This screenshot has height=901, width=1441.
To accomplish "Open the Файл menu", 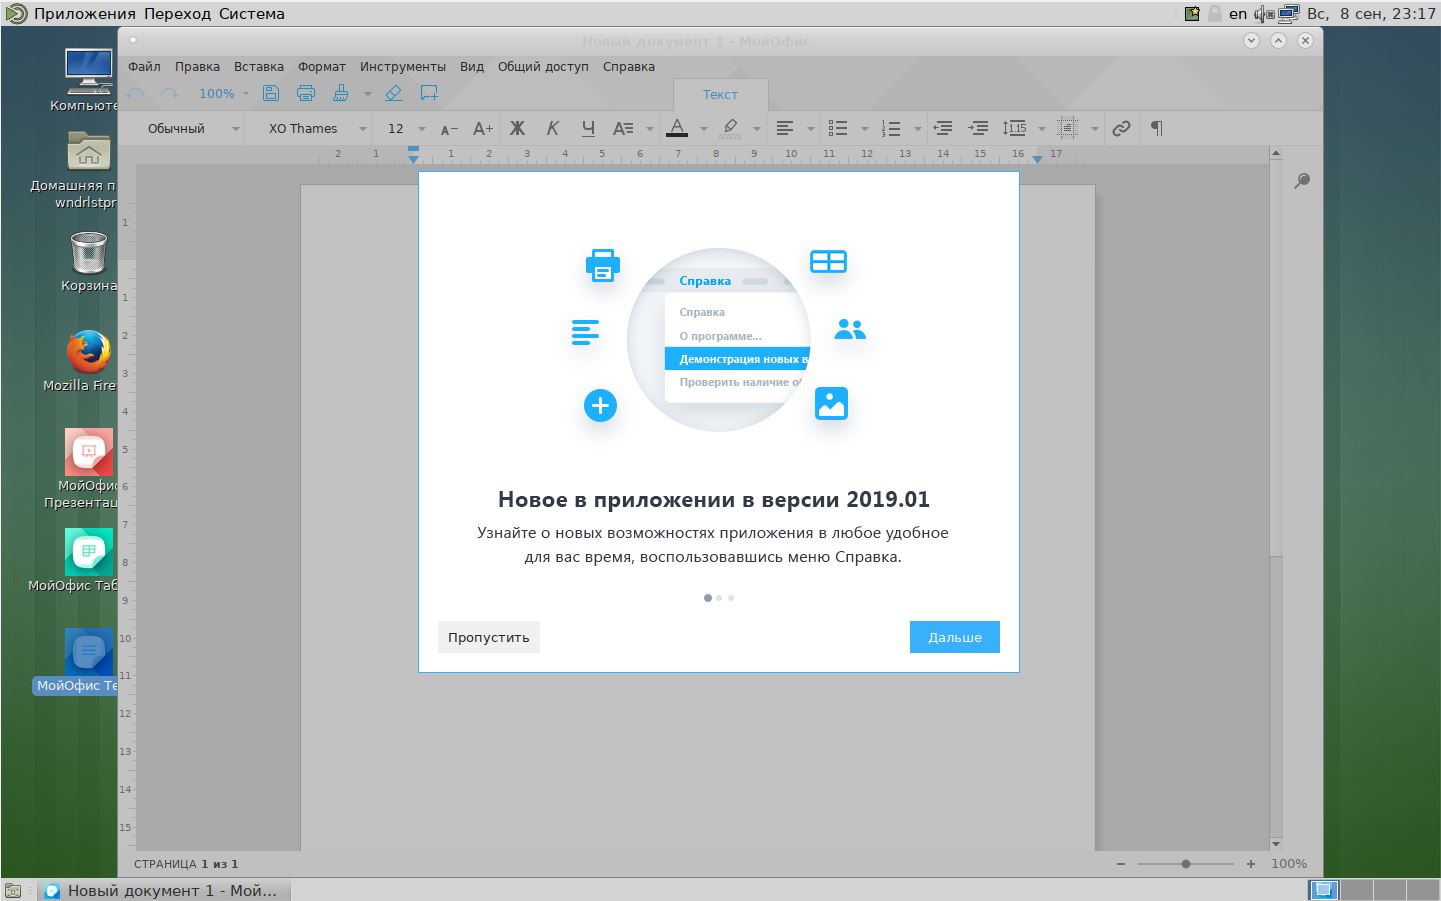I will (144, 66).
